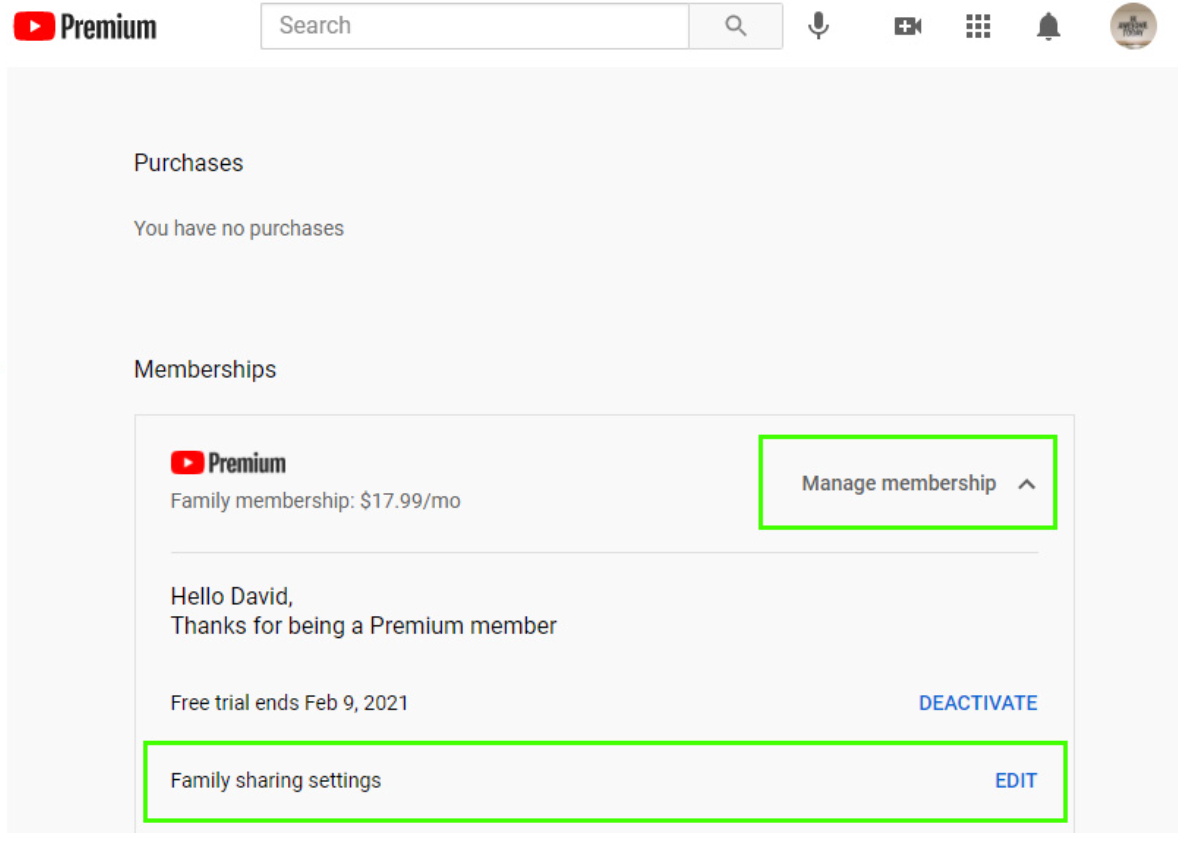Click the Premium logo in membership card
The image size is (1178, 846).
(228, 463)
